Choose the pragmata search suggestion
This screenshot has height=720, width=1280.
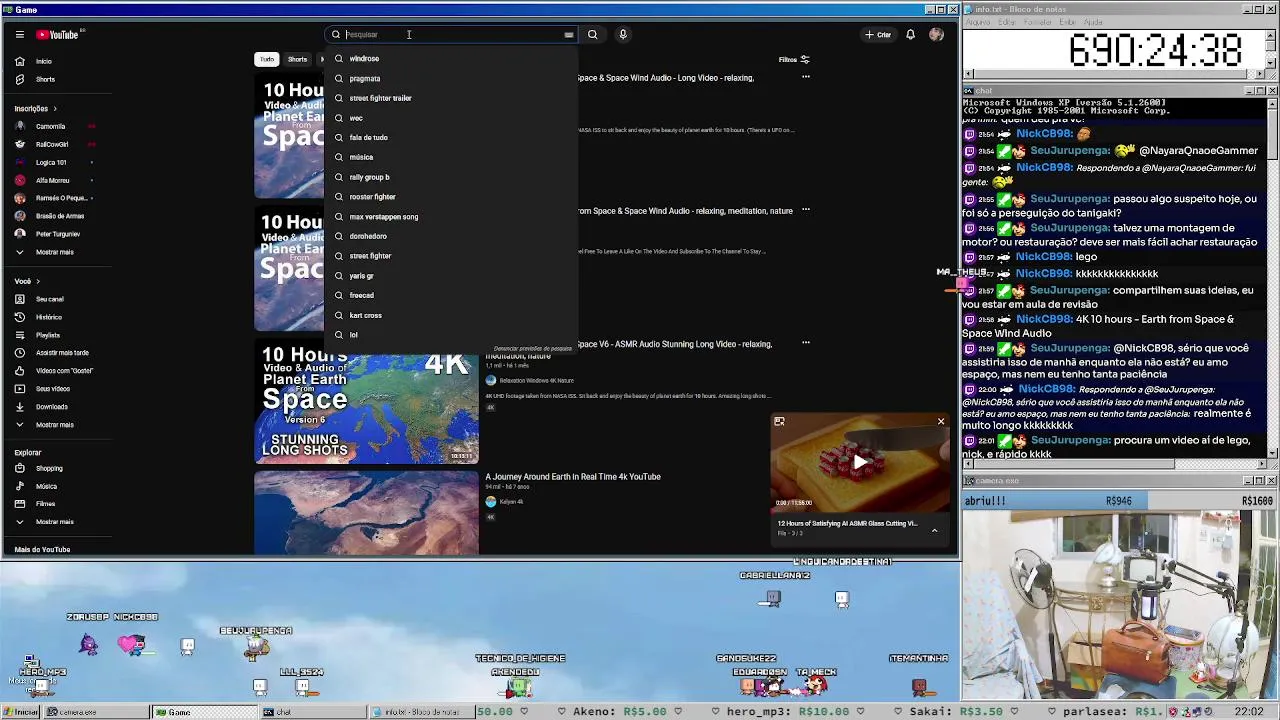[451, 79]
